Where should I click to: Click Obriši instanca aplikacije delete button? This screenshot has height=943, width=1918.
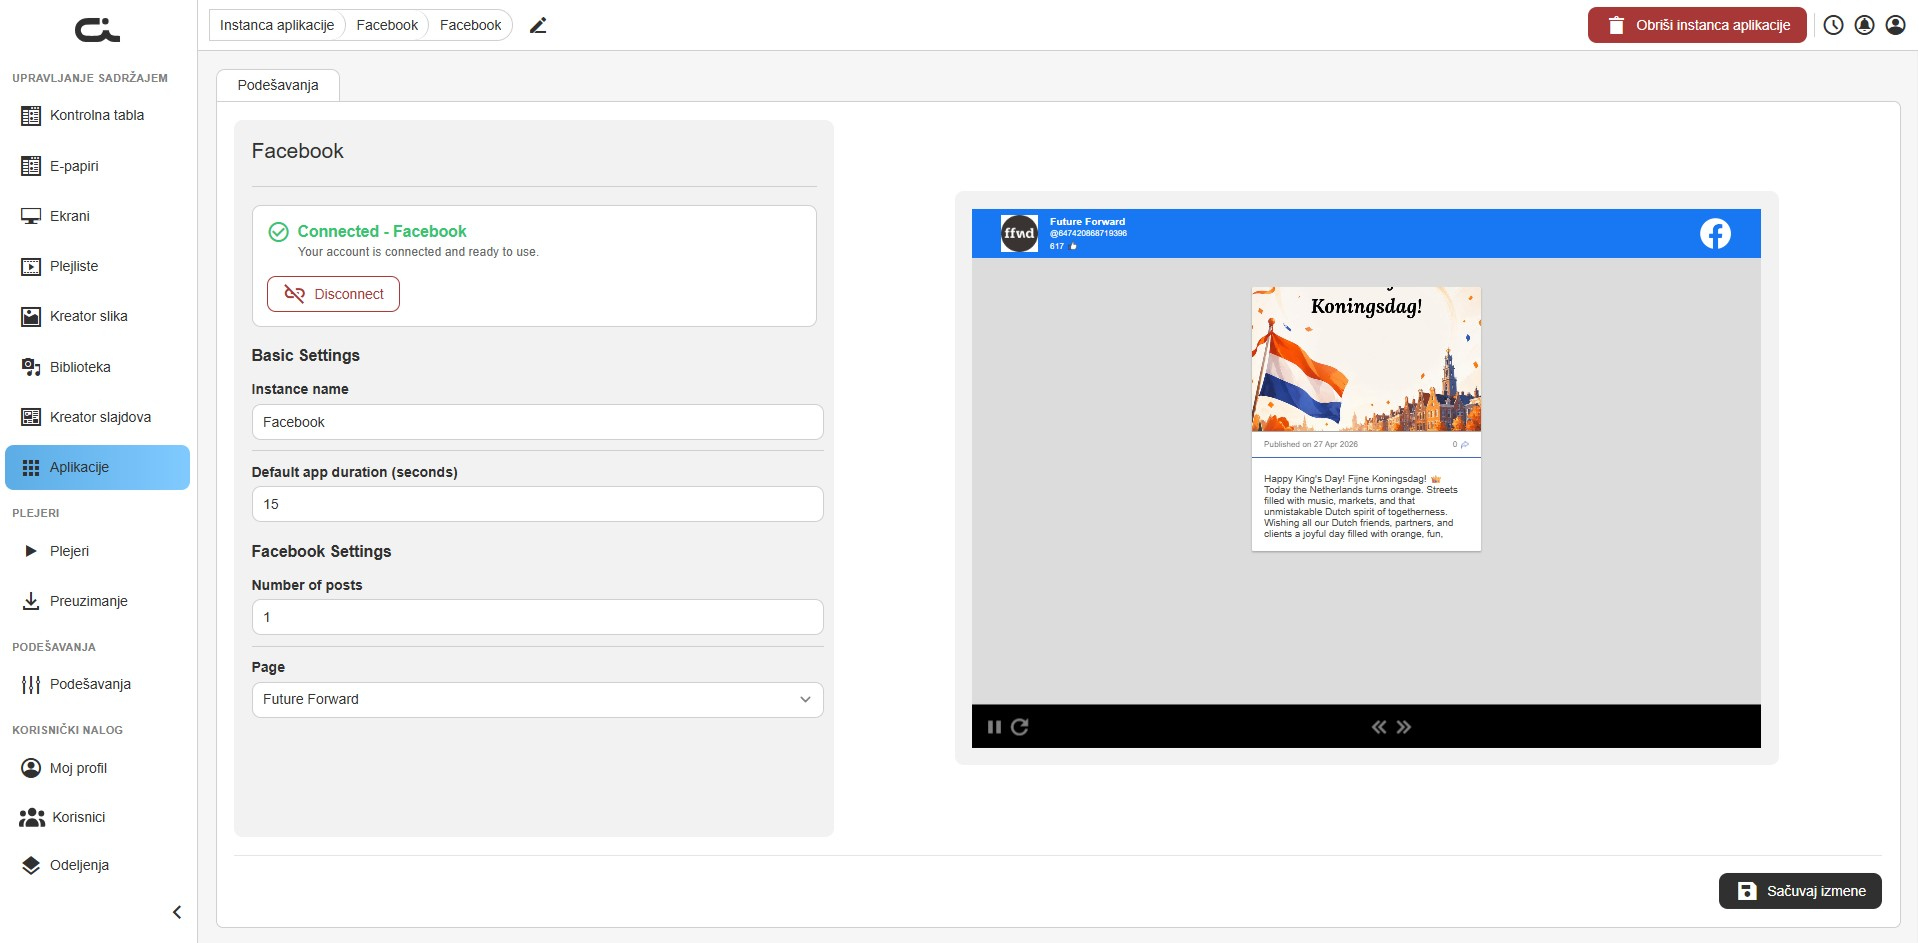(x=1697, y=25)
